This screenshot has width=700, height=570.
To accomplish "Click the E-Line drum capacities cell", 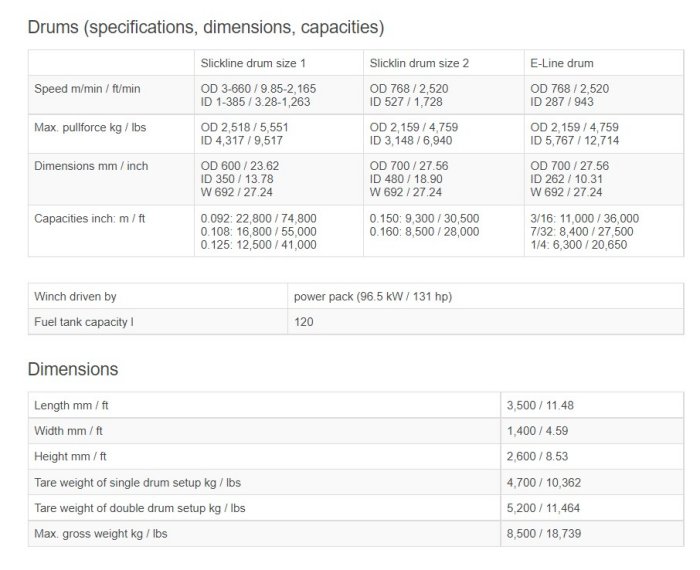I will point(584,231).
